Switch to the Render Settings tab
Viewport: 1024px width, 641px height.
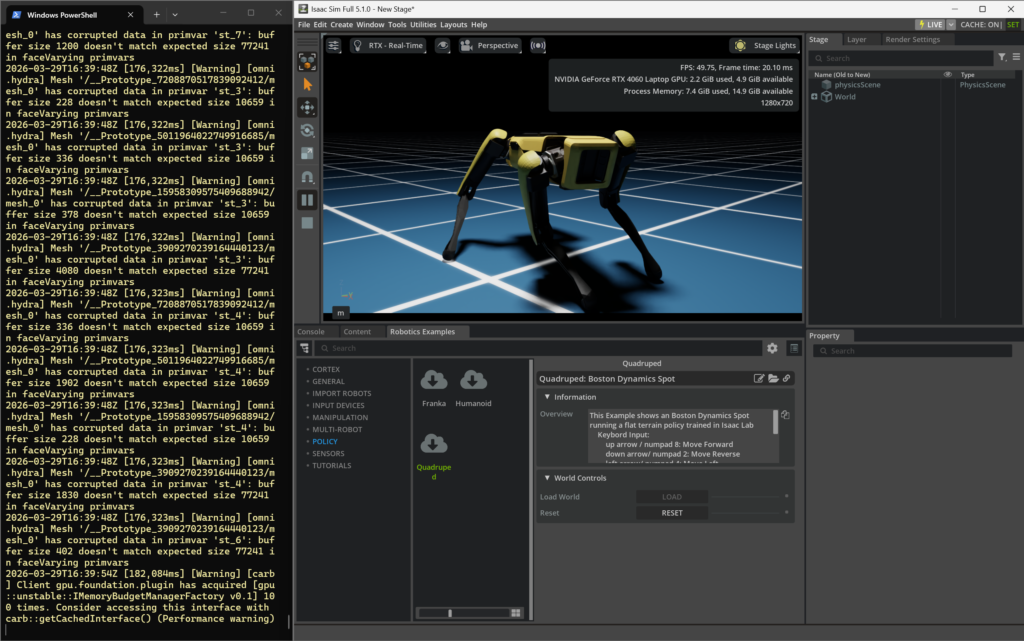(x=912, y=40)
